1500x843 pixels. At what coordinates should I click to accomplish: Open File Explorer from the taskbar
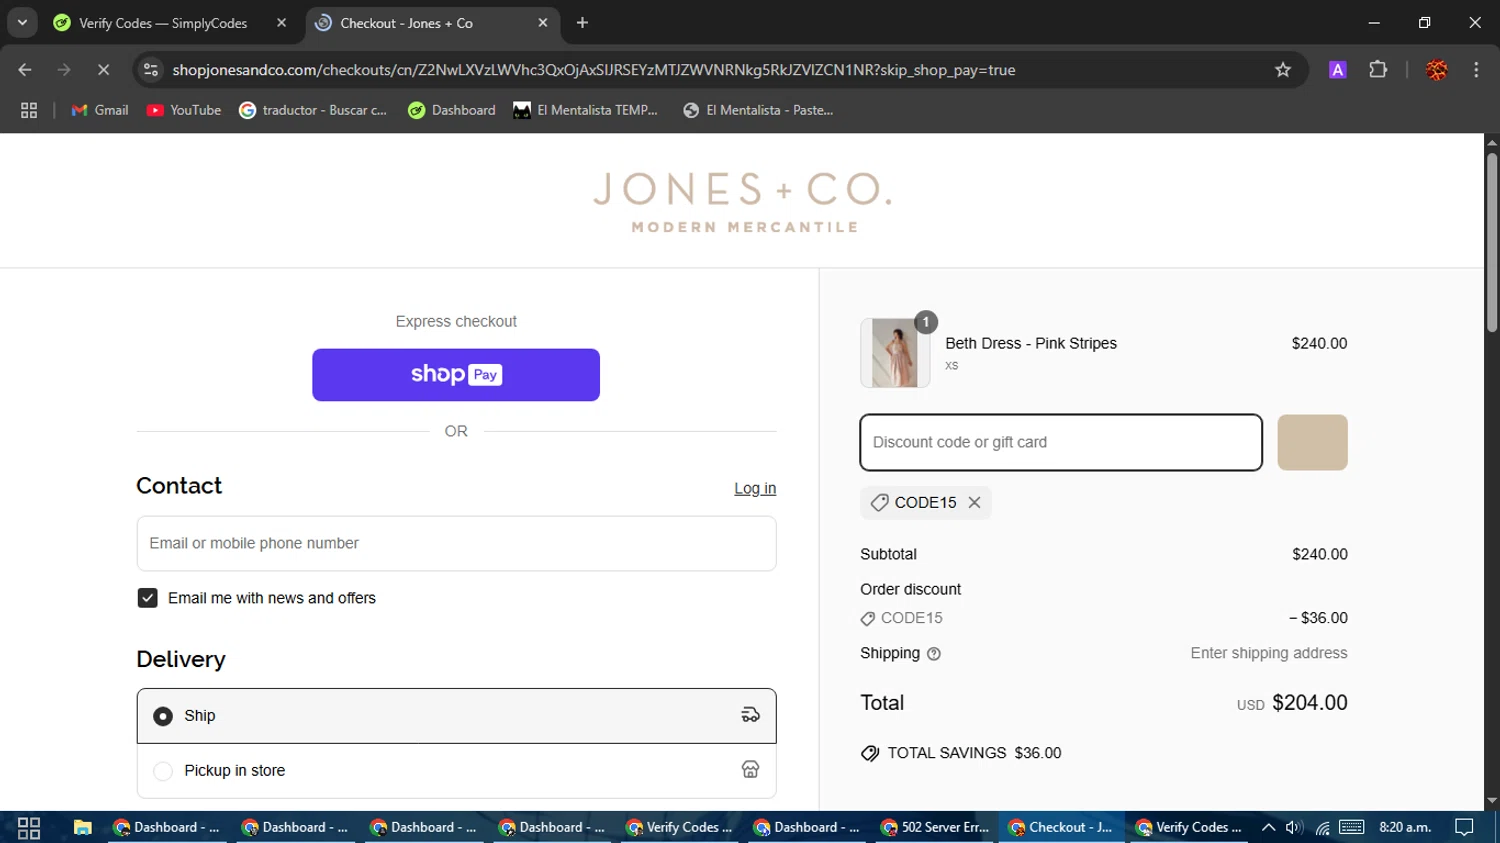(x=82, y=827)
